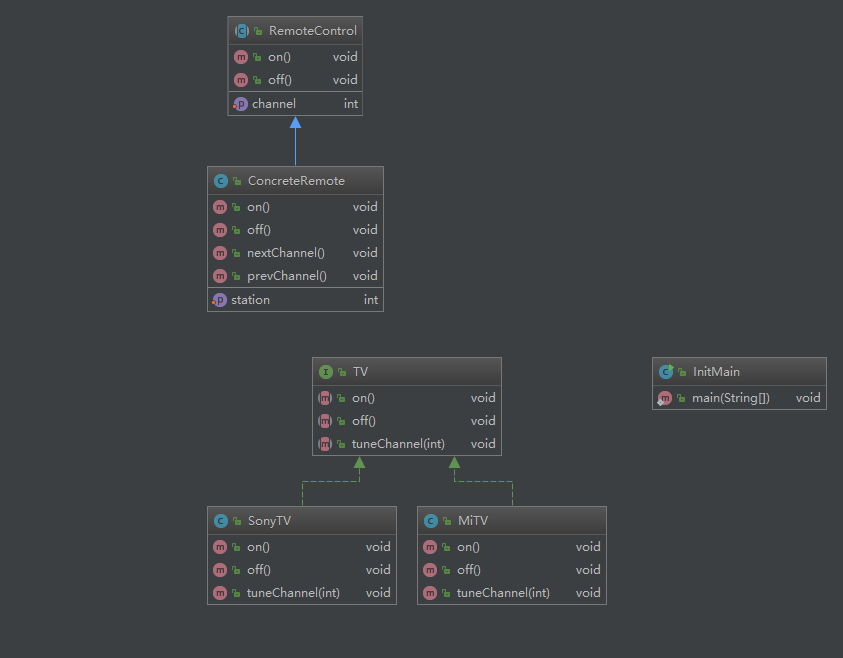The height and width of the screenshot is (658, 843).
Task: Click the public visibility icon beside RemoteControl title
Action: click(259, 32)
